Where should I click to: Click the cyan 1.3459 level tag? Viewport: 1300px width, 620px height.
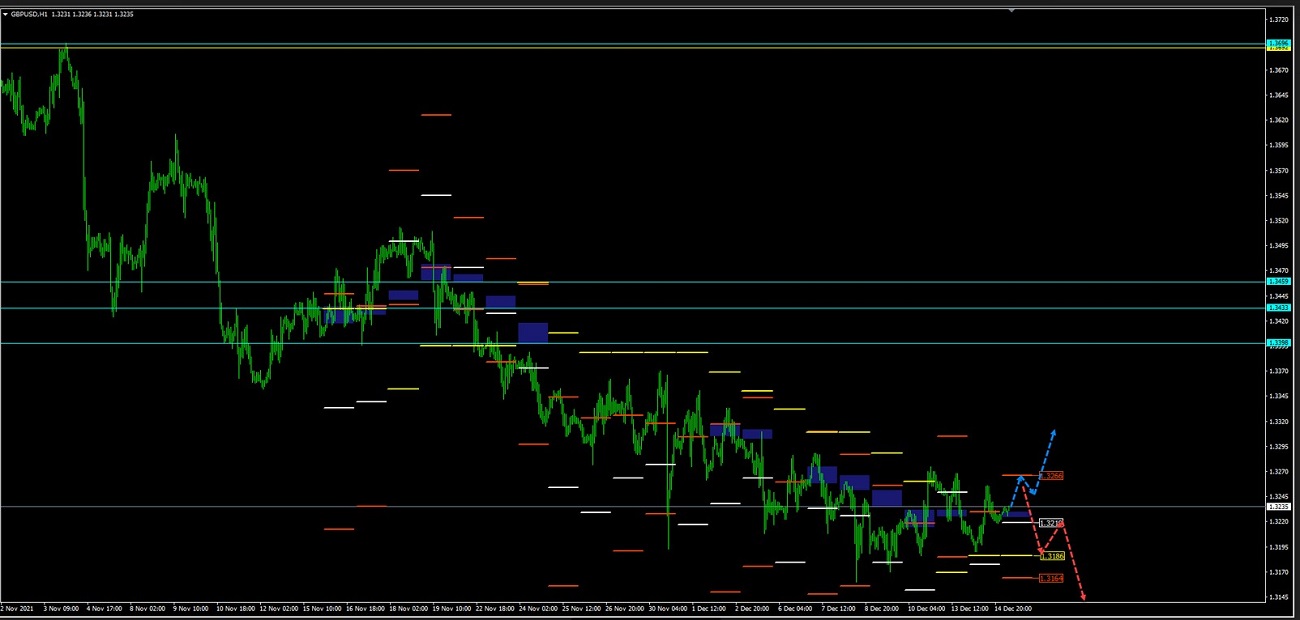point(1278,282)
